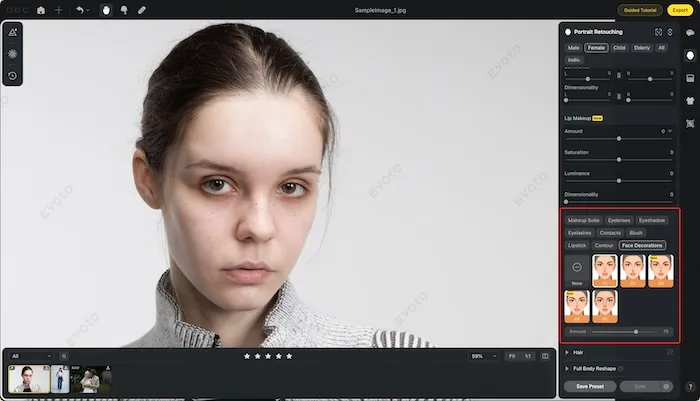This screenshot has width=700, height=401.
Task: Switch to the Lipstick makeup tab
Action: click(577, 245)
